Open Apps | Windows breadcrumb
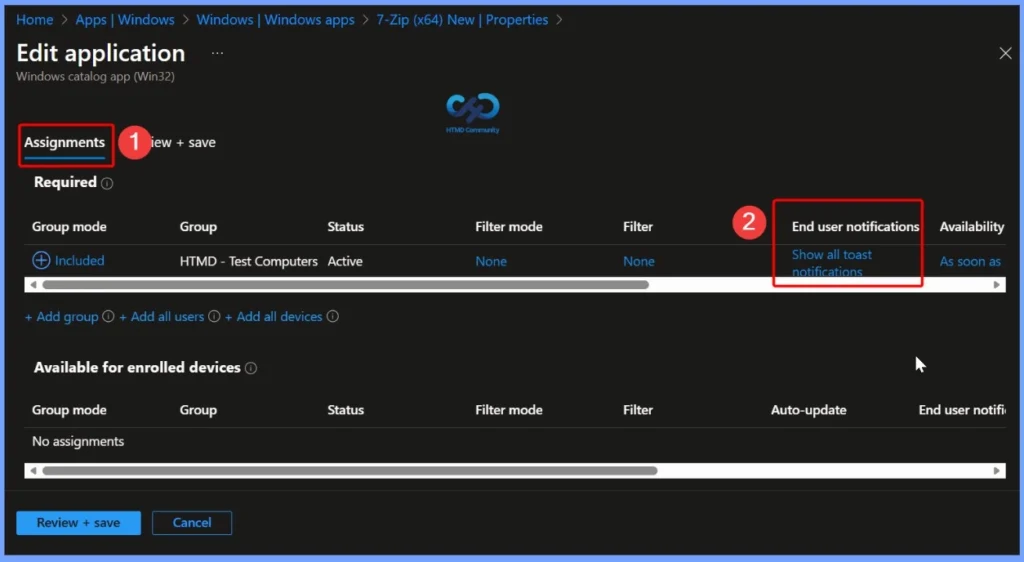The height and width of the screenshot is (562, 1024). click(x=125, y=20)
